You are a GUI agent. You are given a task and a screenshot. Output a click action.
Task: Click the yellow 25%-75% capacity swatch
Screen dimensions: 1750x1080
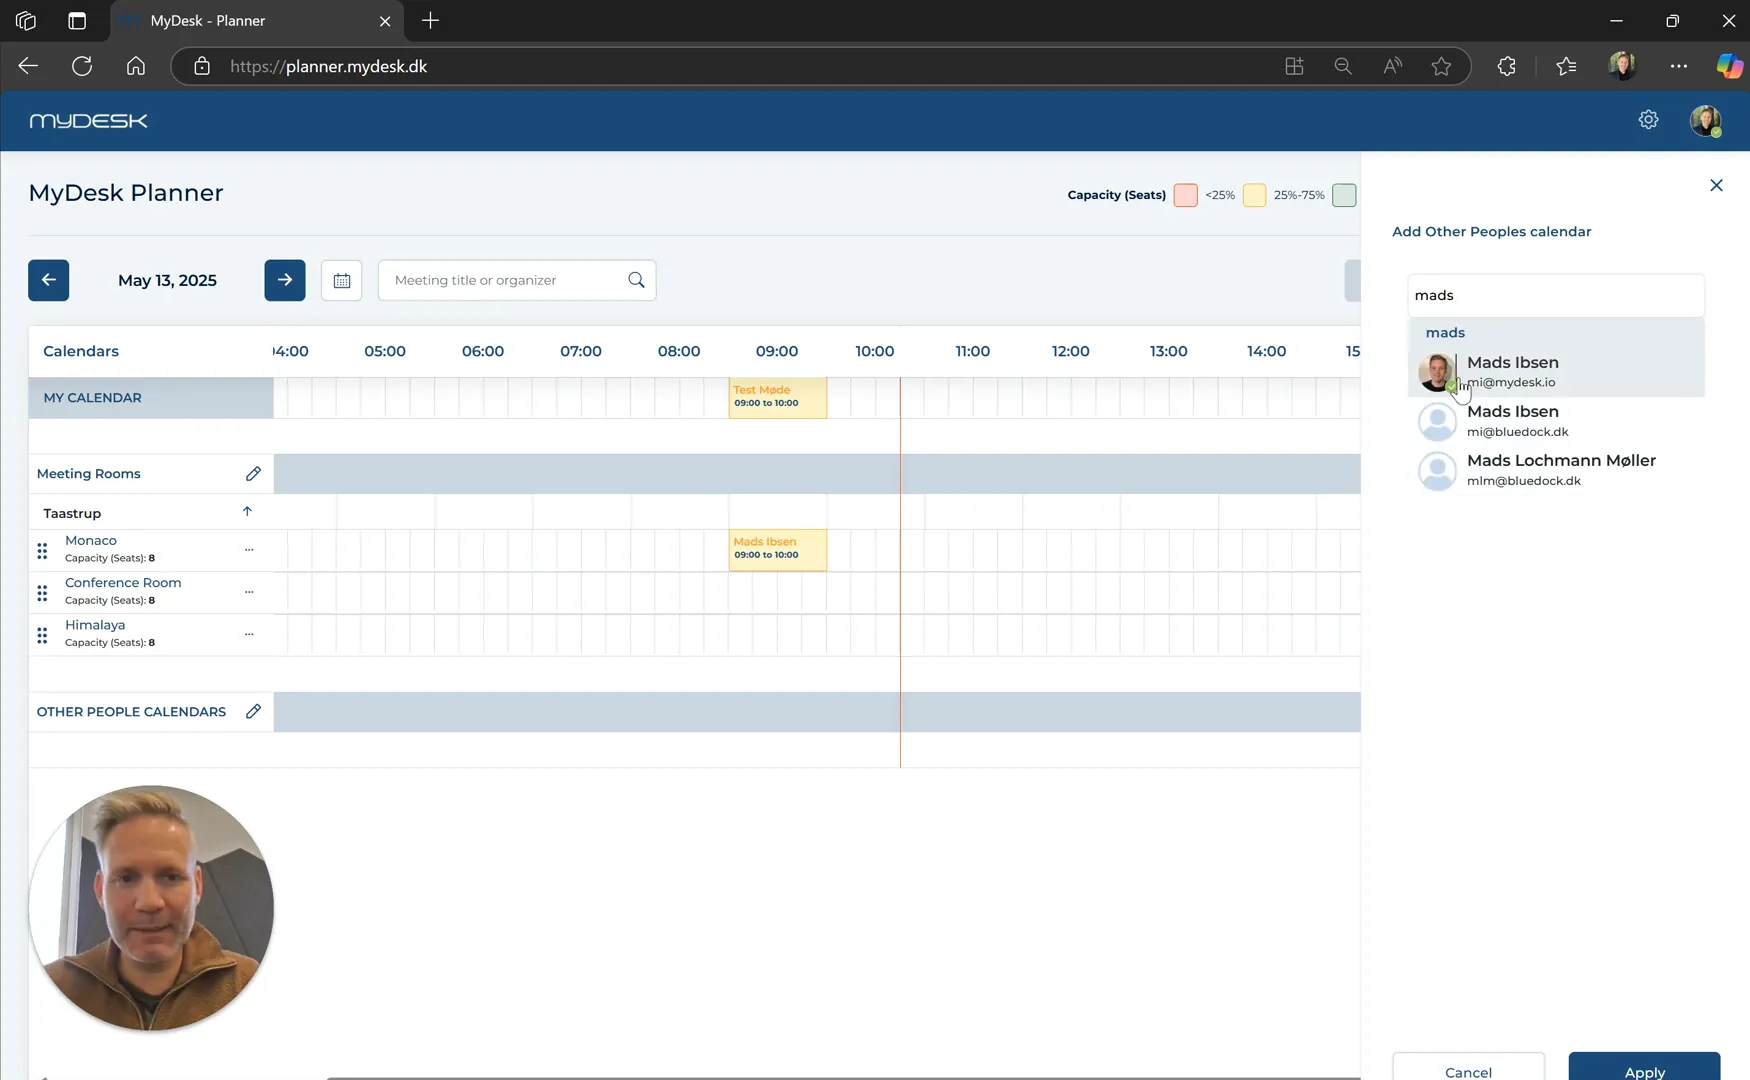click(x=1254, y=195)
